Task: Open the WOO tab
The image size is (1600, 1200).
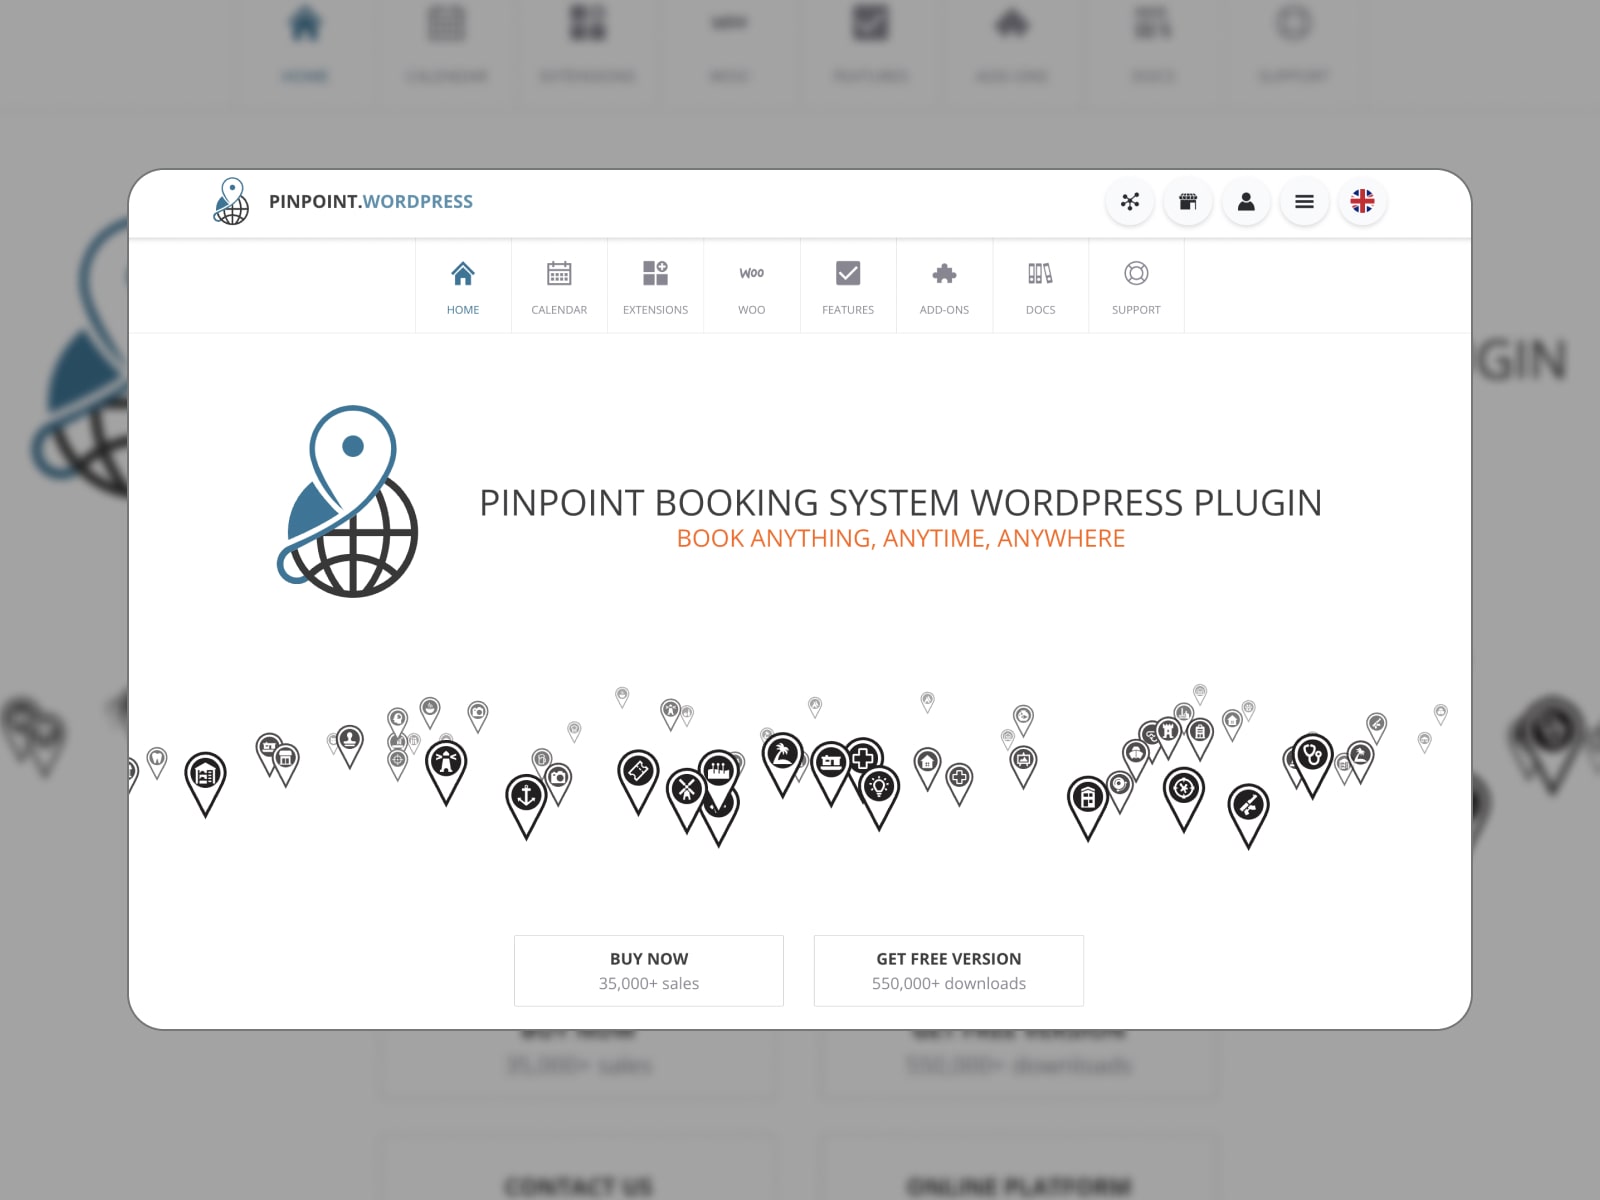Action: coord(752,286)
